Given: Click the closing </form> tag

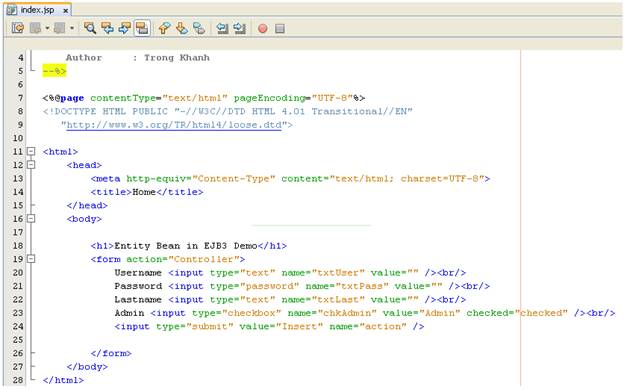Looking at the screenshot, I should coord(111,353).
